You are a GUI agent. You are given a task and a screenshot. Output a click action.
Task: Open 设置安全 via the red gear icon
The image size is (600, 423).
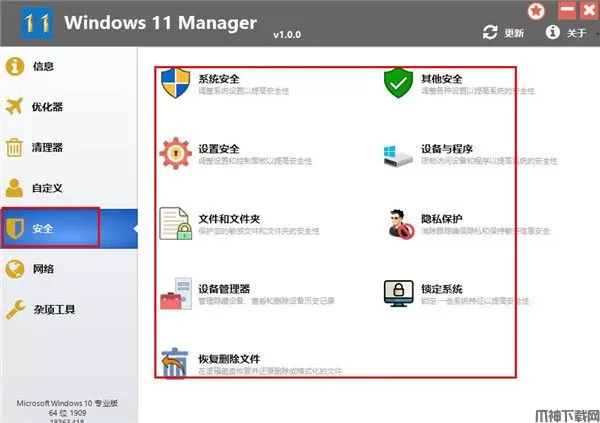176,153
